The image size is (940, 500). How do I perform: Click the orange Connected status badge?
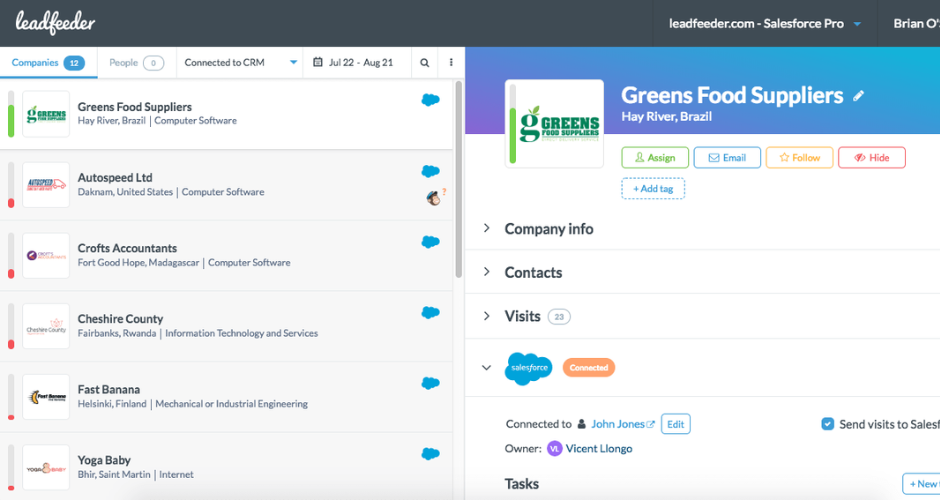point(589,368)
